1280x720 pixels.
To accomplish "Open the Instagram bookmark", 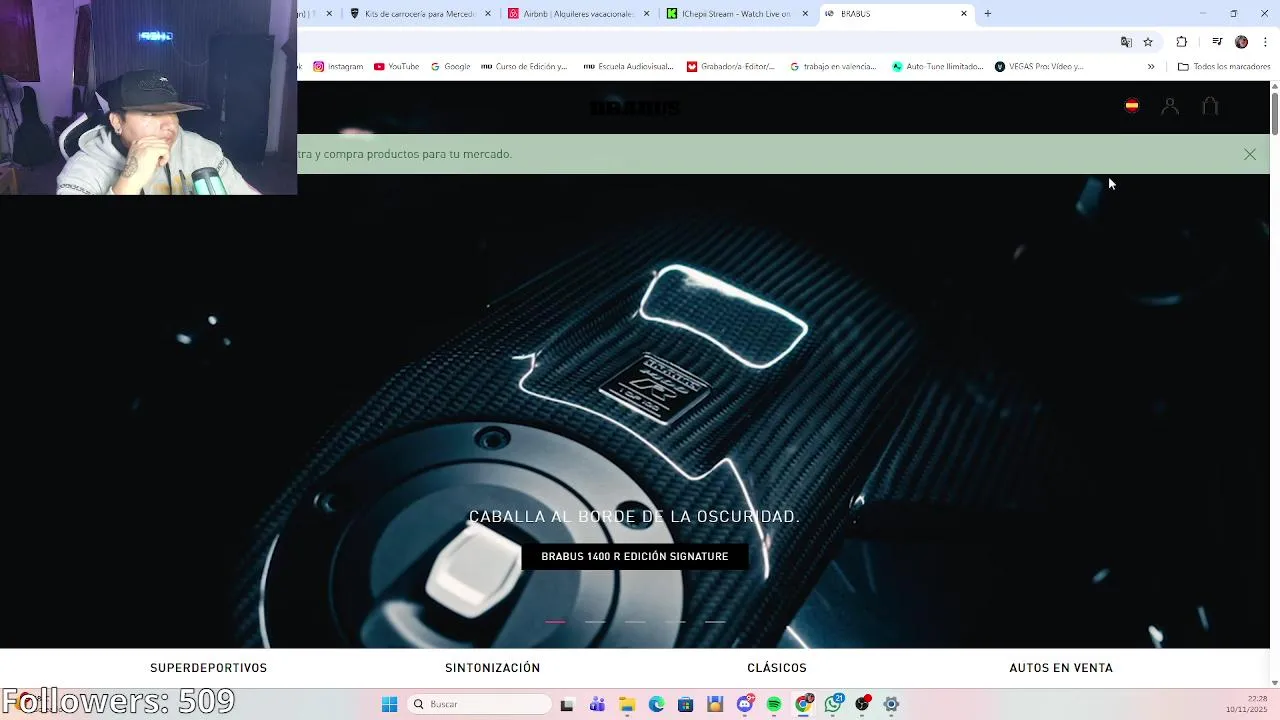I will pos(338,67).
